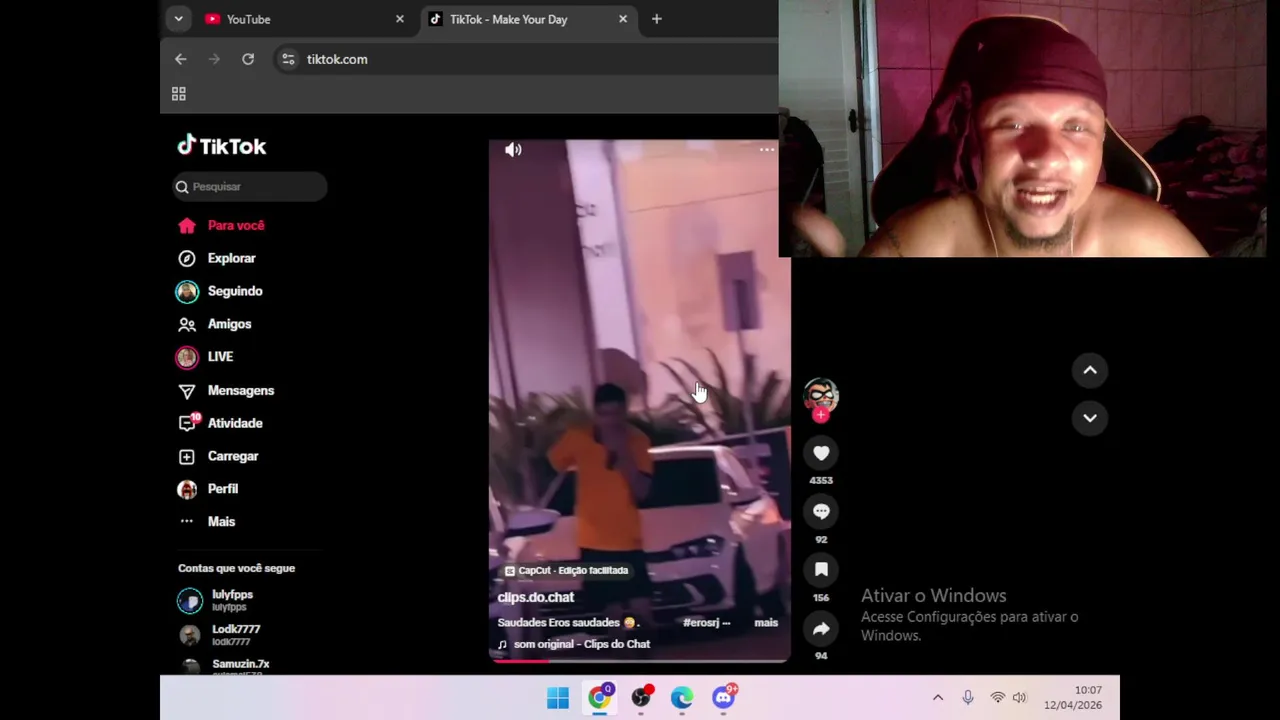Open the video three-dot options menu
The width and height of the screenshot is (1280, 720).
tap(767, 150)
